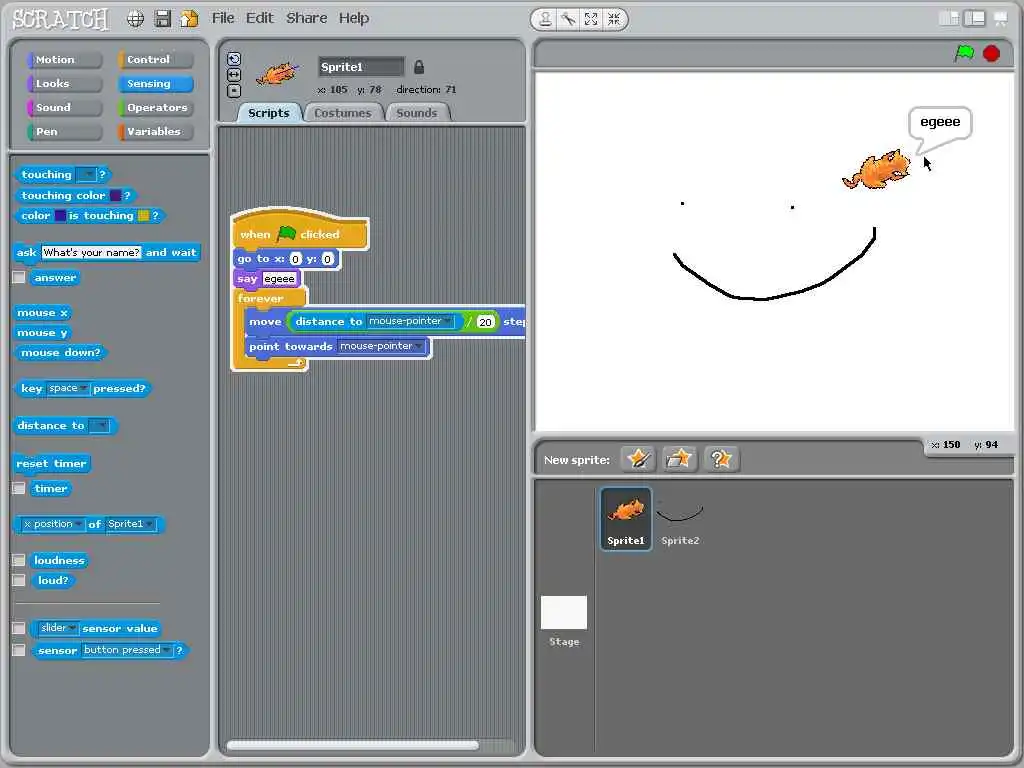Image resolution: width=1024 pixels, height=768 pixels.
Task: Toggle the loud? reporter checkbox
Action: [19, 581]
